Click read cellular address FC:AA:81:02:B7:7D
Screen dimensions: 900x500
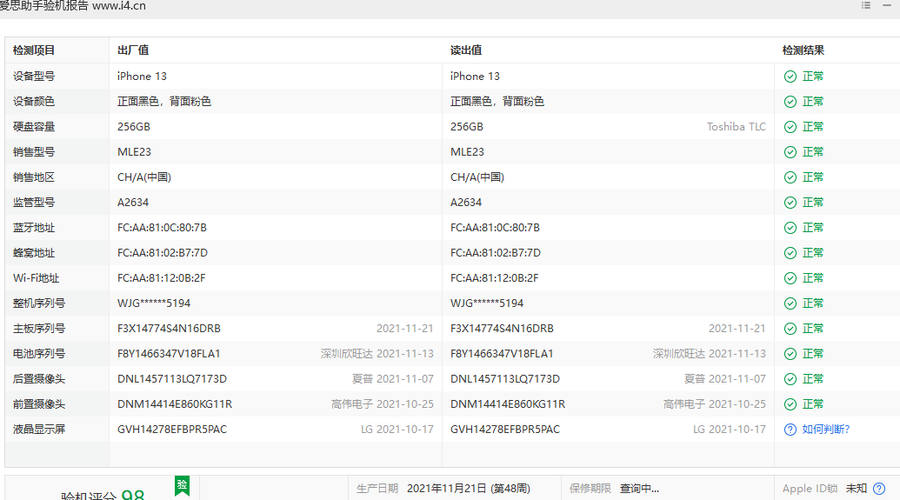(x=495, y=253)
